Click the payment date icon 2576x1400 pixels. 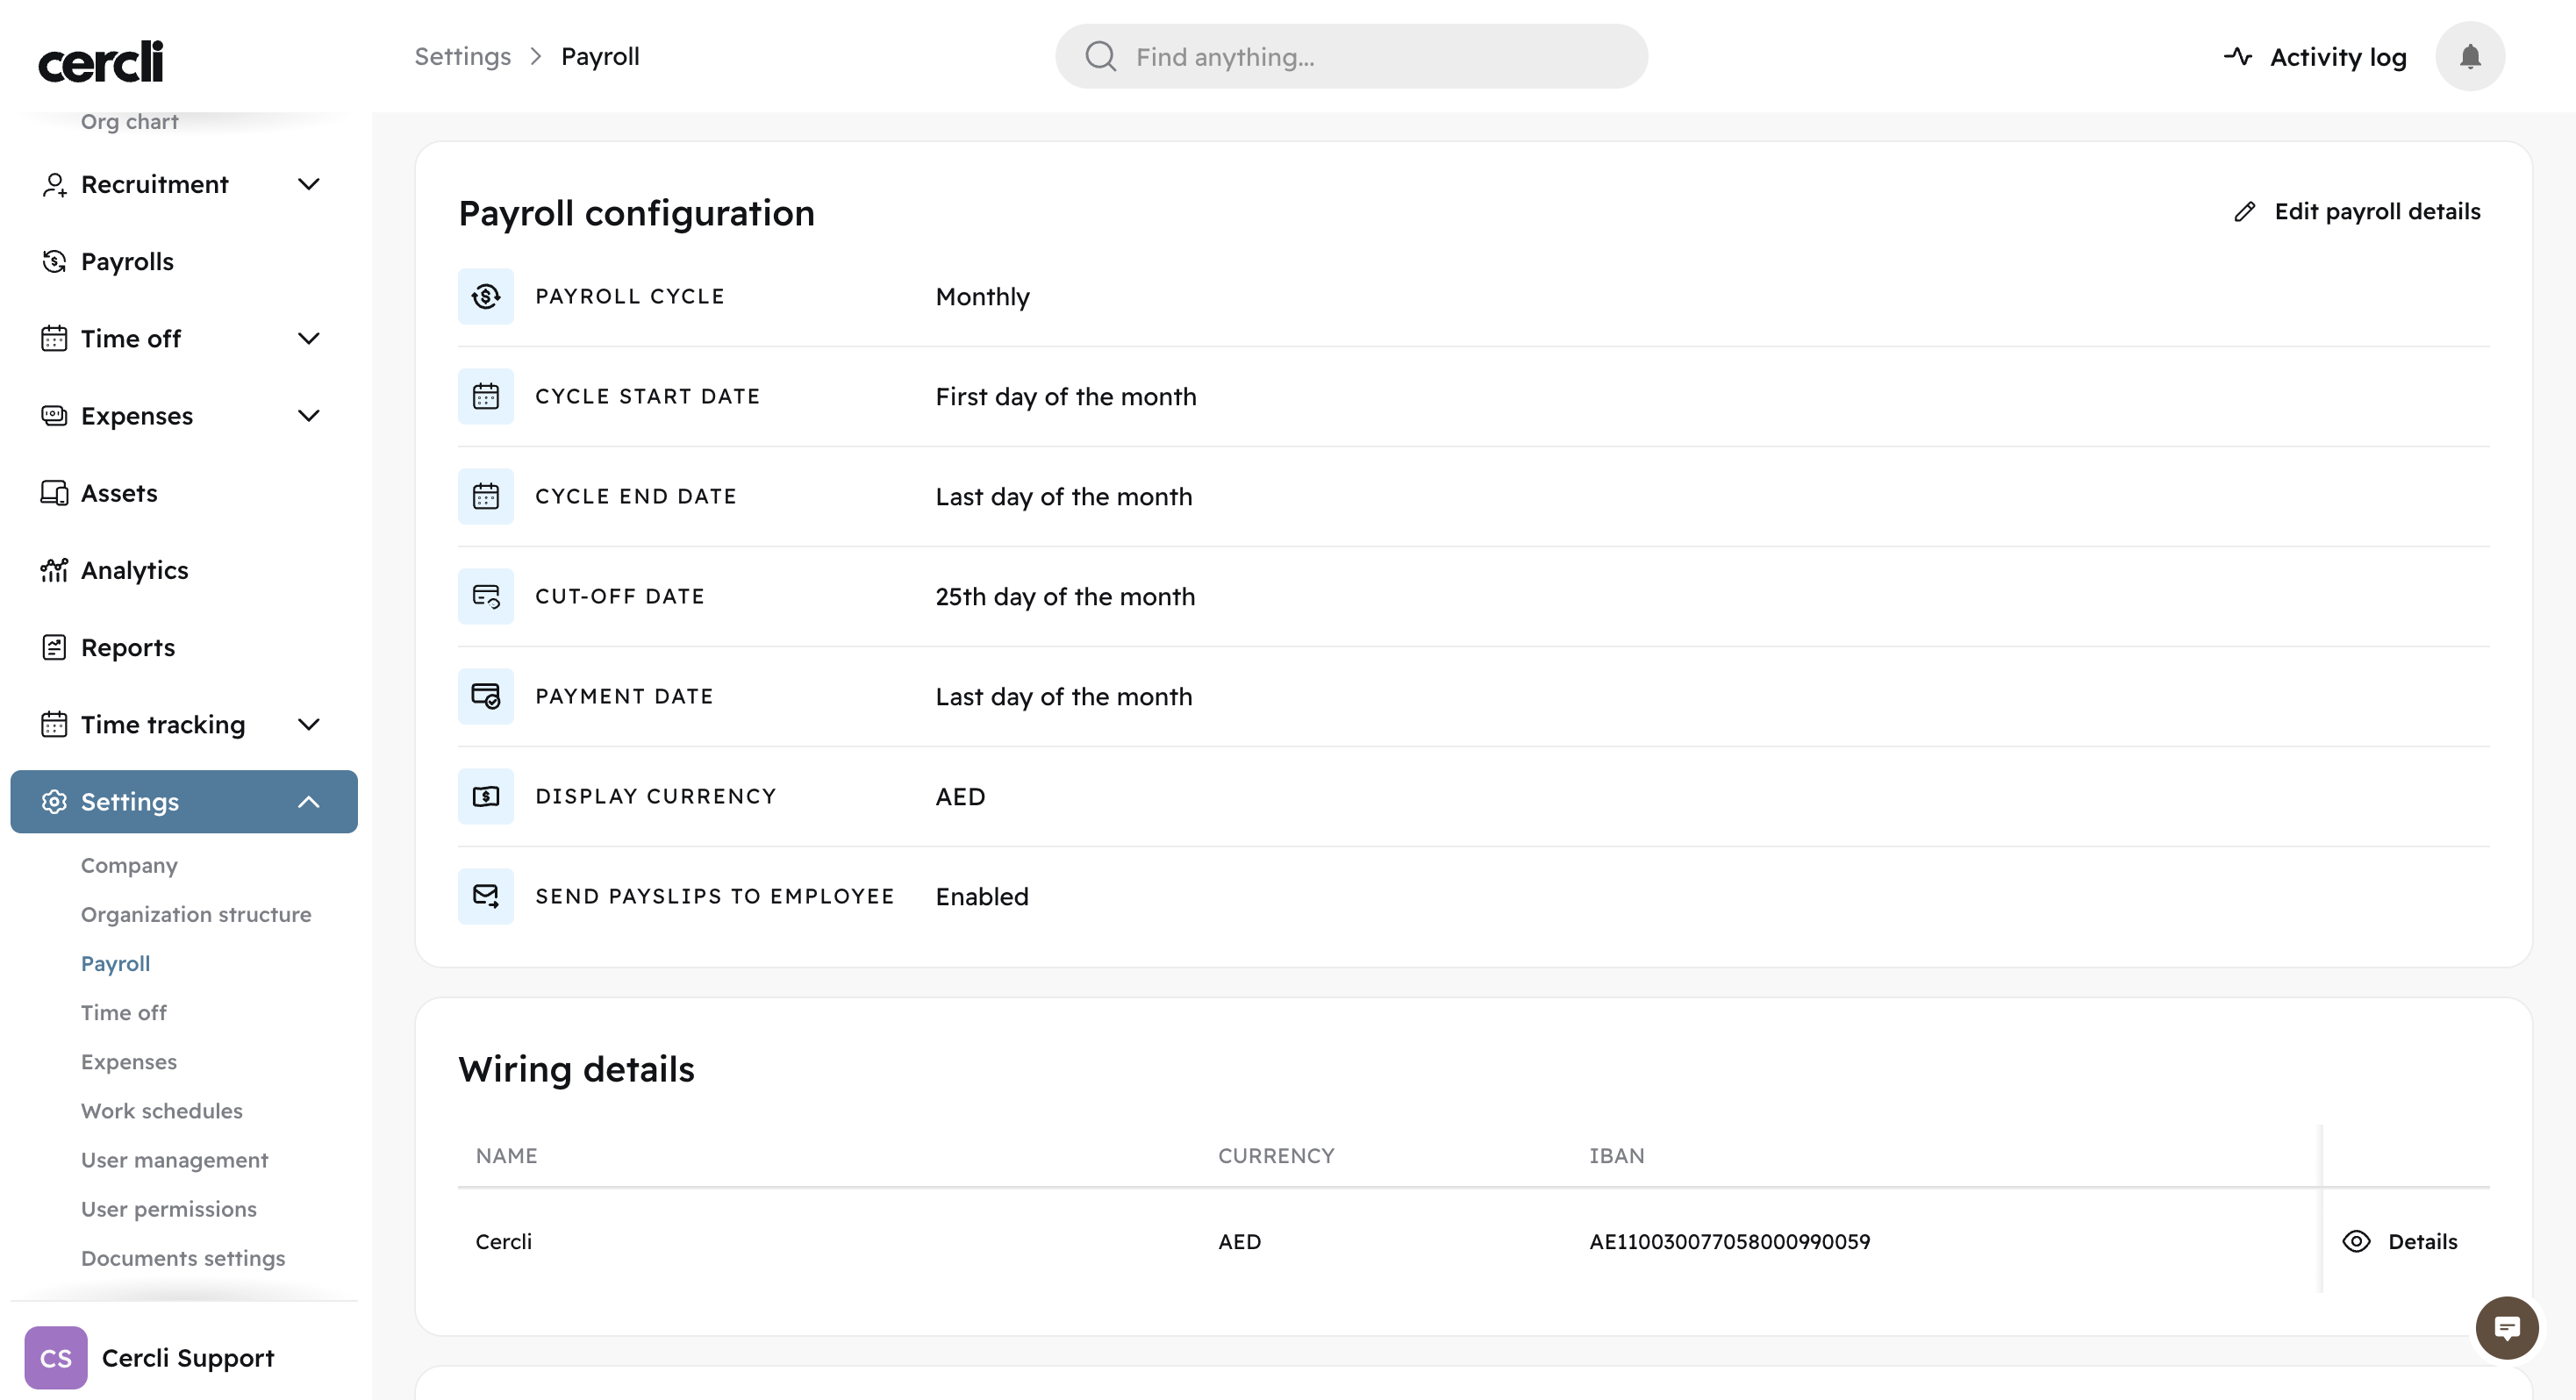pos(486,696)
